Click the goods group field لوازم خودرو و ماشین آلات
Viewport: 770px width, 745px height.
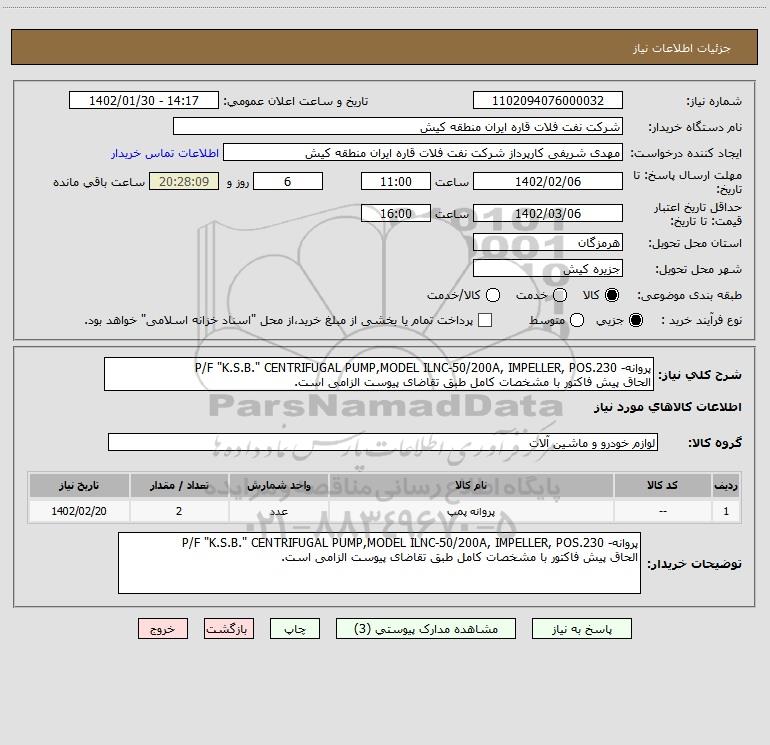[x=383, y=442]
